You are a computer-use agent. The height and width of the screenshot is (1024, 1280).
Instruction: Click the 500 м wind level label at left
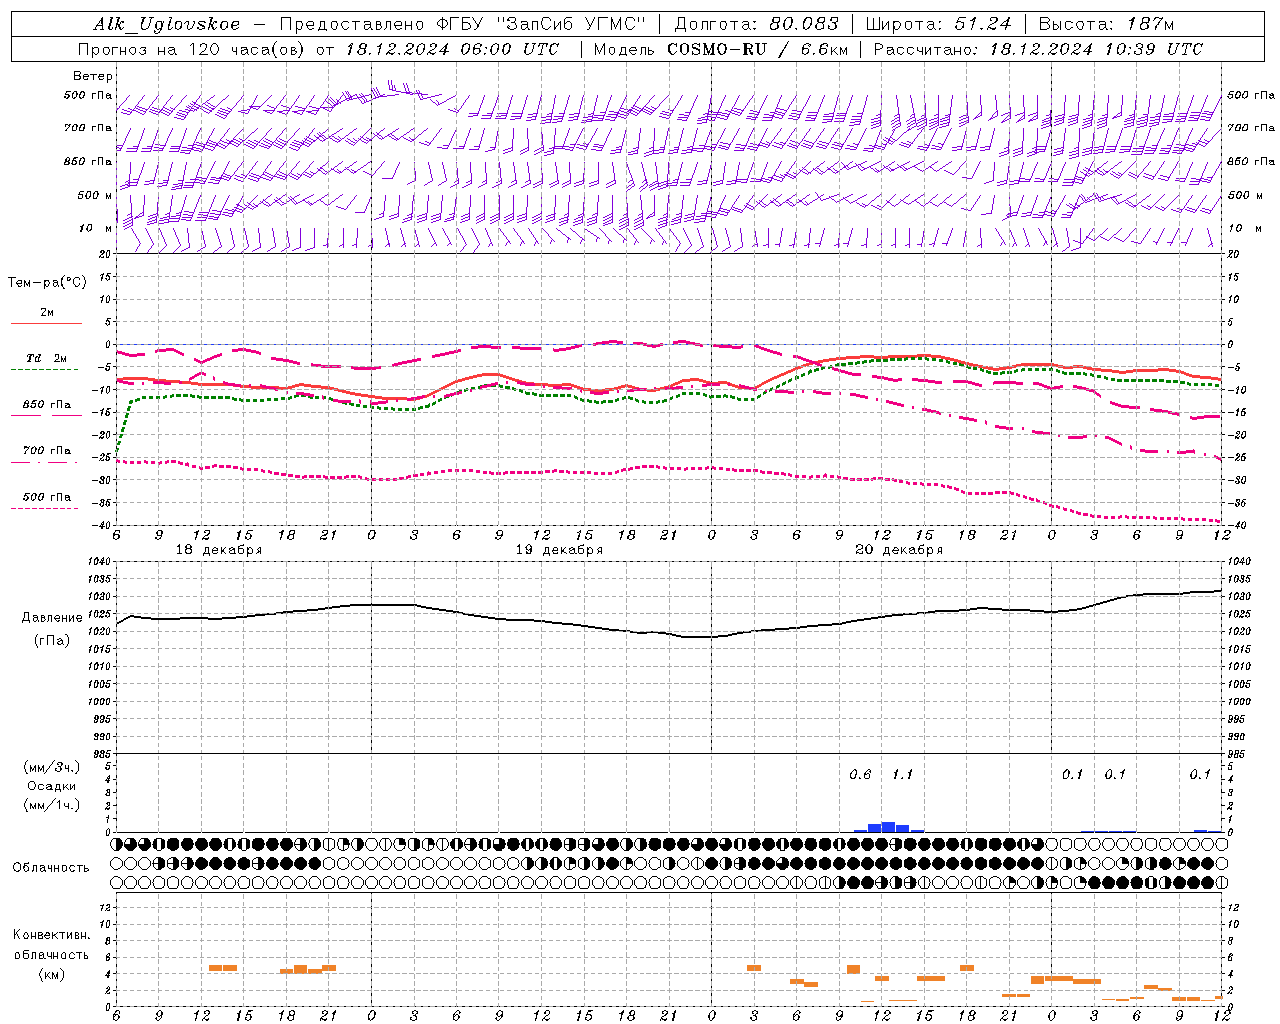coord(95,196)
